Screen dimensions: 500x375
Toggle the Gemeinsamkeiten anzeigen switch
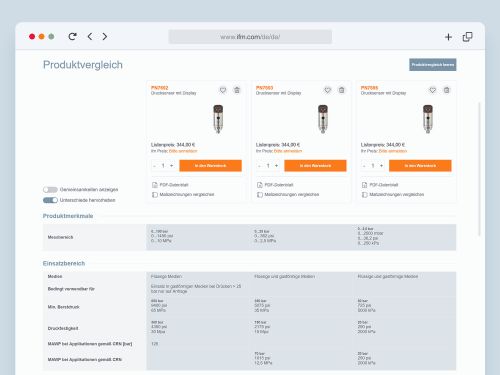(50, 189)
